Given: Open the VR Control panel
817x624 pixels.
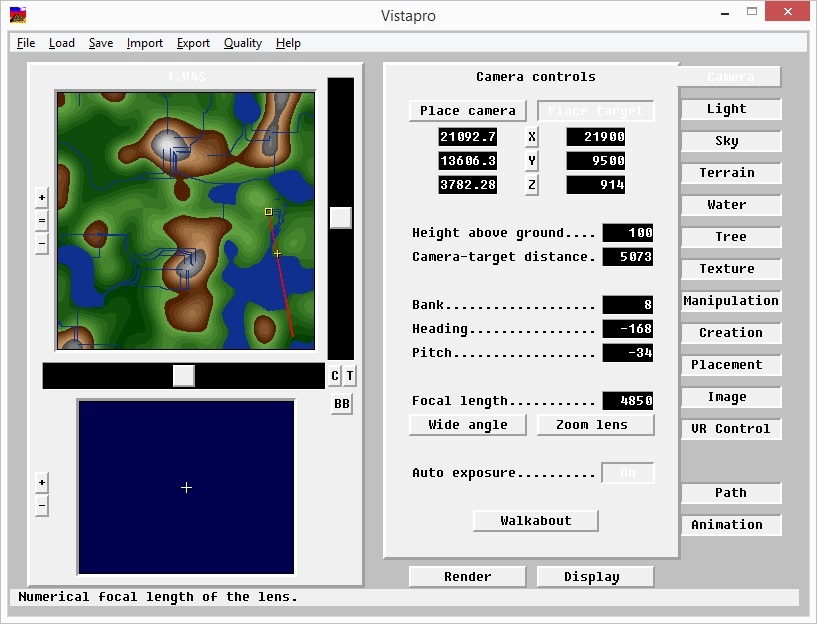Looking at the screenshot, I should click(731, 429).
